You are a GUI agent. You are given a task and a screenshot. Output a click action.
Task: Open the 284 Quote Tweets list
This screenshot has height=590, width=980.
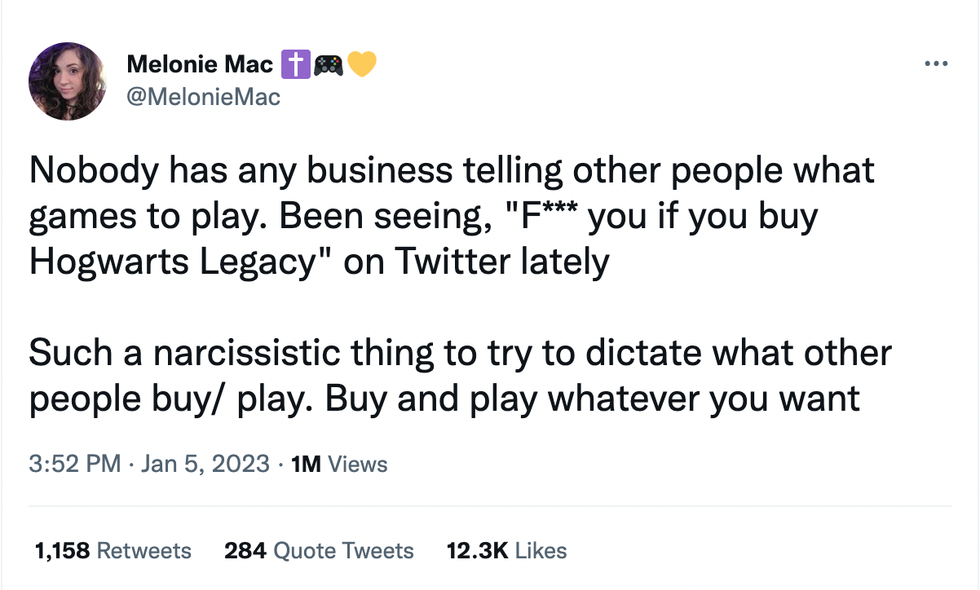(x=318, y=550)
